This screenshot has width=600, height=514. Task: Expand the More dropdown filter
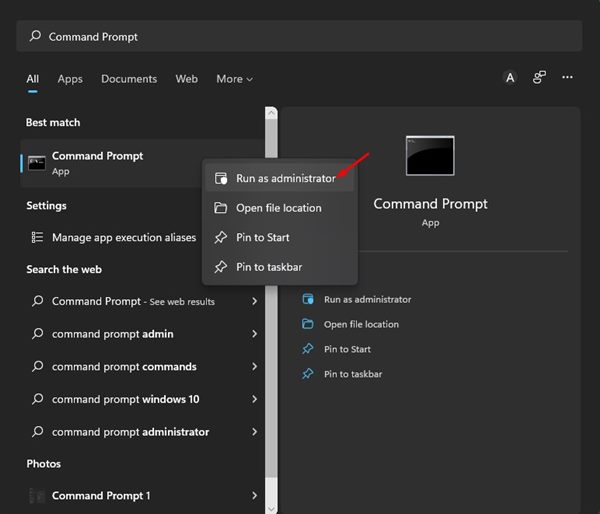[x=234, y=79]
